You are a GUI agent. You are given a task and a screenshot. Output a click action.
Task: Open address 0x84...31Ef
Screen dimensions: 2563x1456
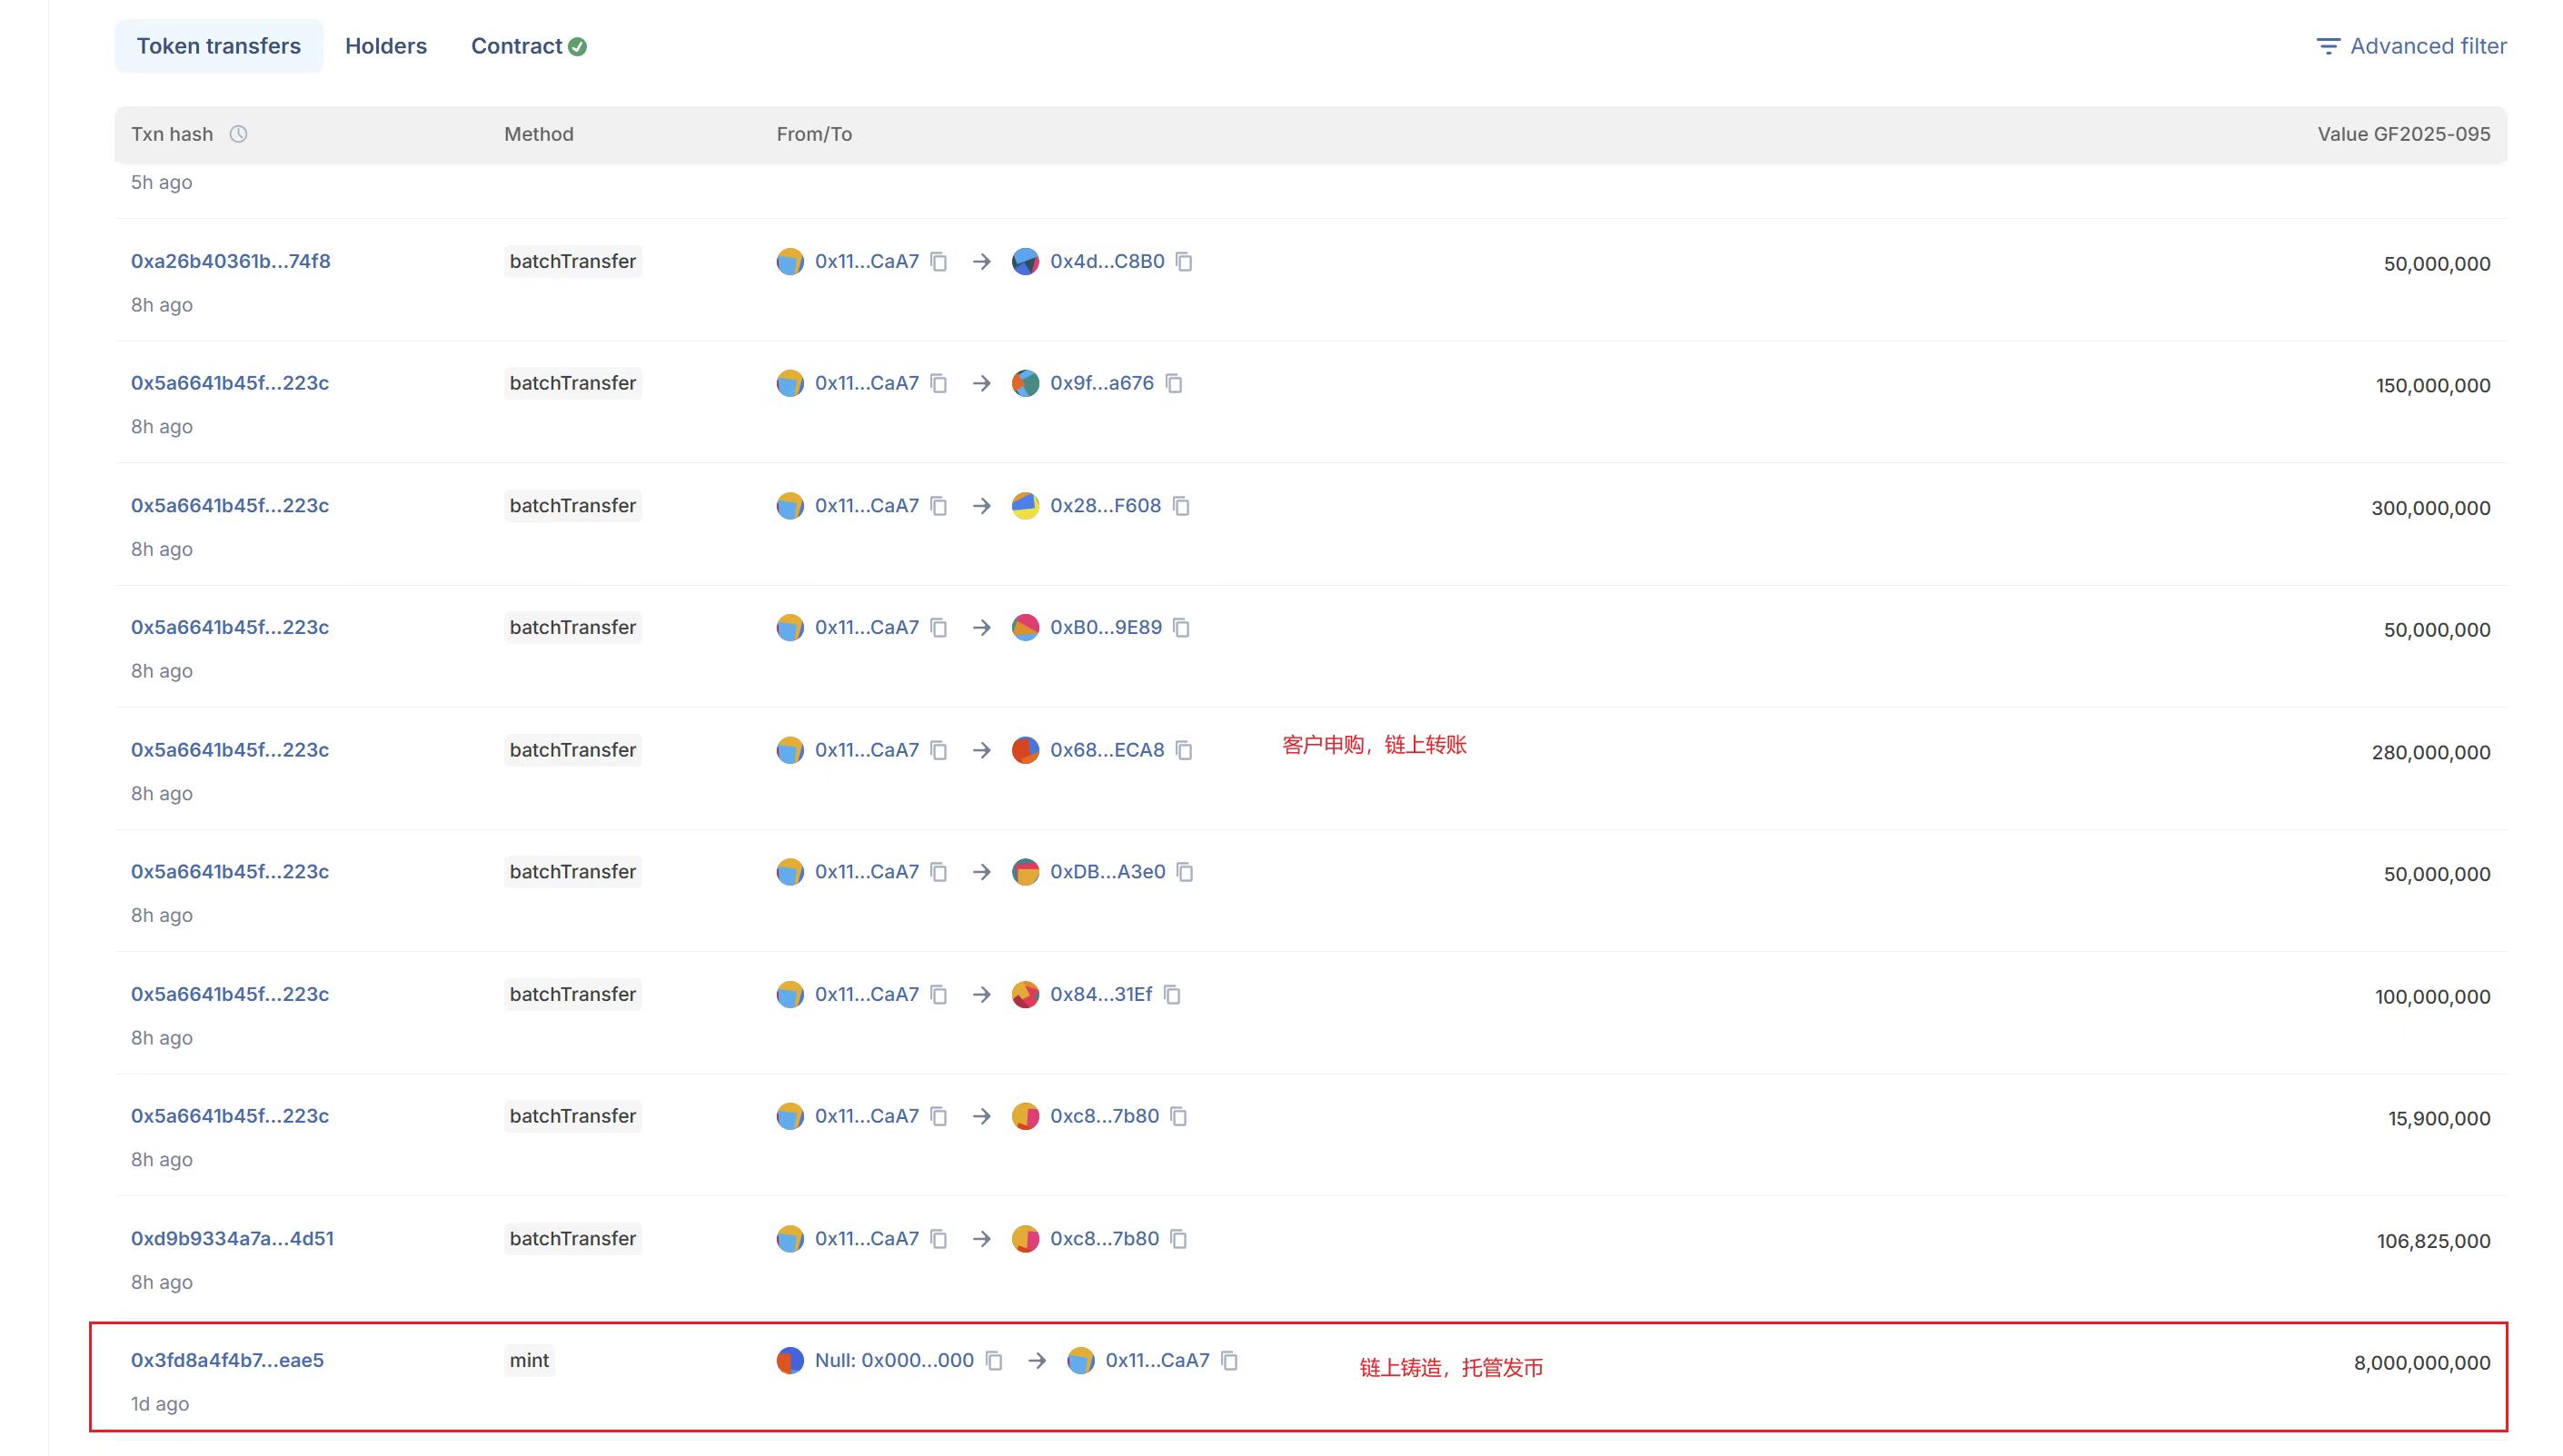coord(1101,994)
